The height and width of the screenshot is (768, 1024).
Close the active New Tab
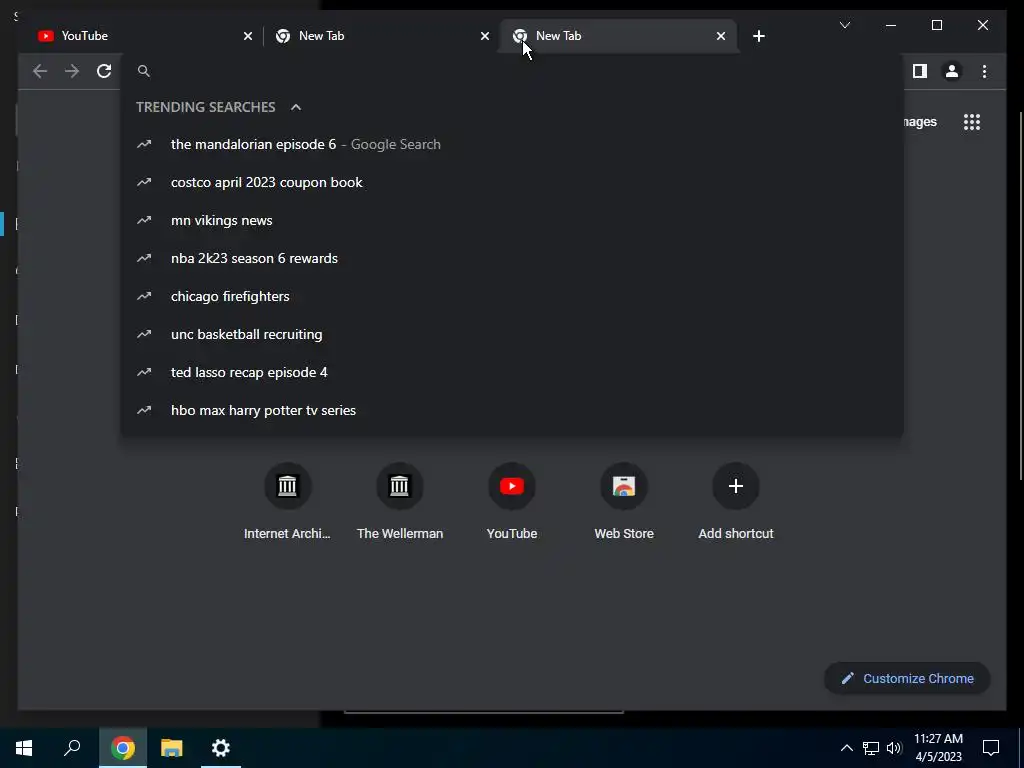click(720, 36)
